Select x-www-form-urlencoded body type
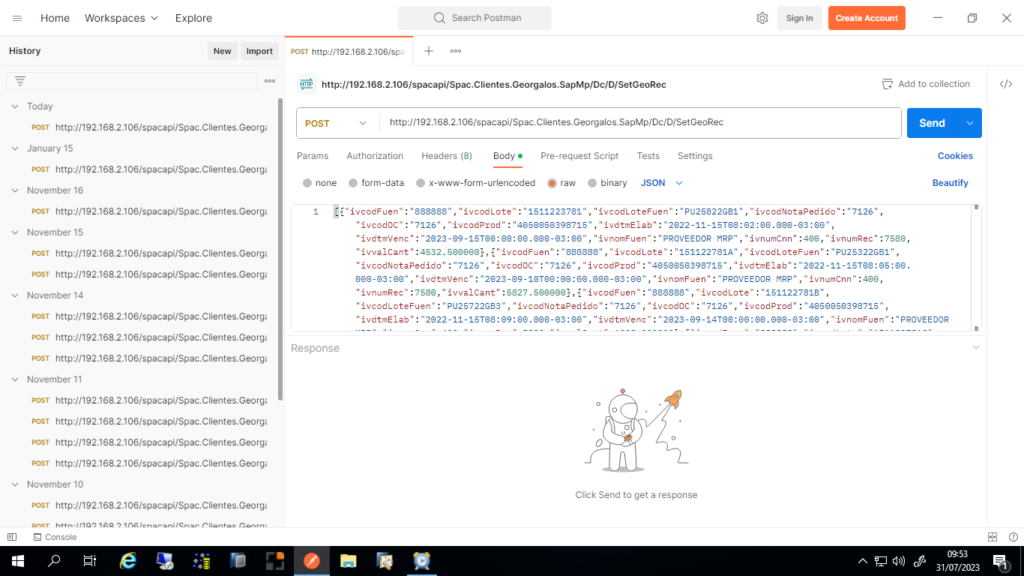1024x576 pixels. pos(421,184)
